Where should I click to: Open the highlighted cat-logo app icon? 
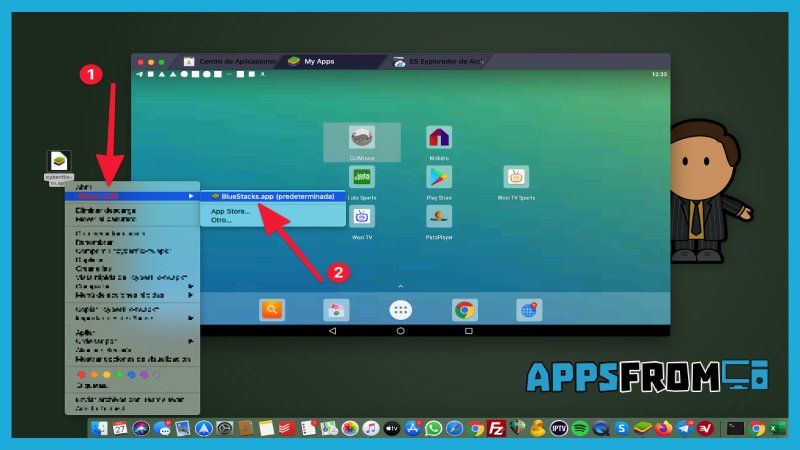point(362,138)
